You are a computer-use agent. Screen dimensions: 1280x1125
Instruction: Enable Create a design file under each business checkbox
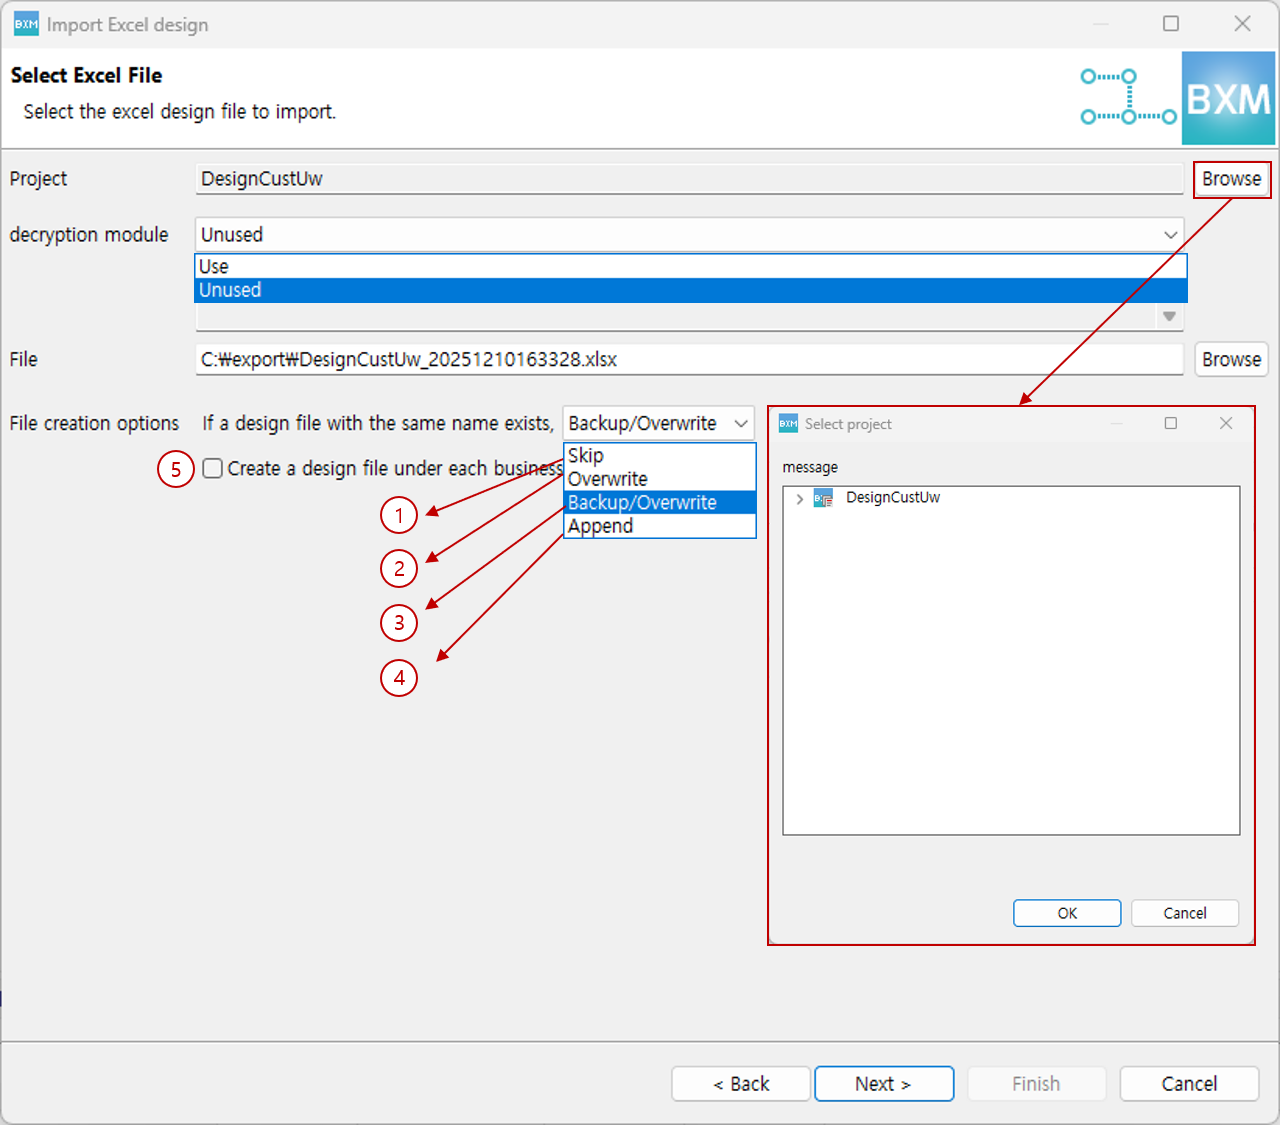point(213,468)
